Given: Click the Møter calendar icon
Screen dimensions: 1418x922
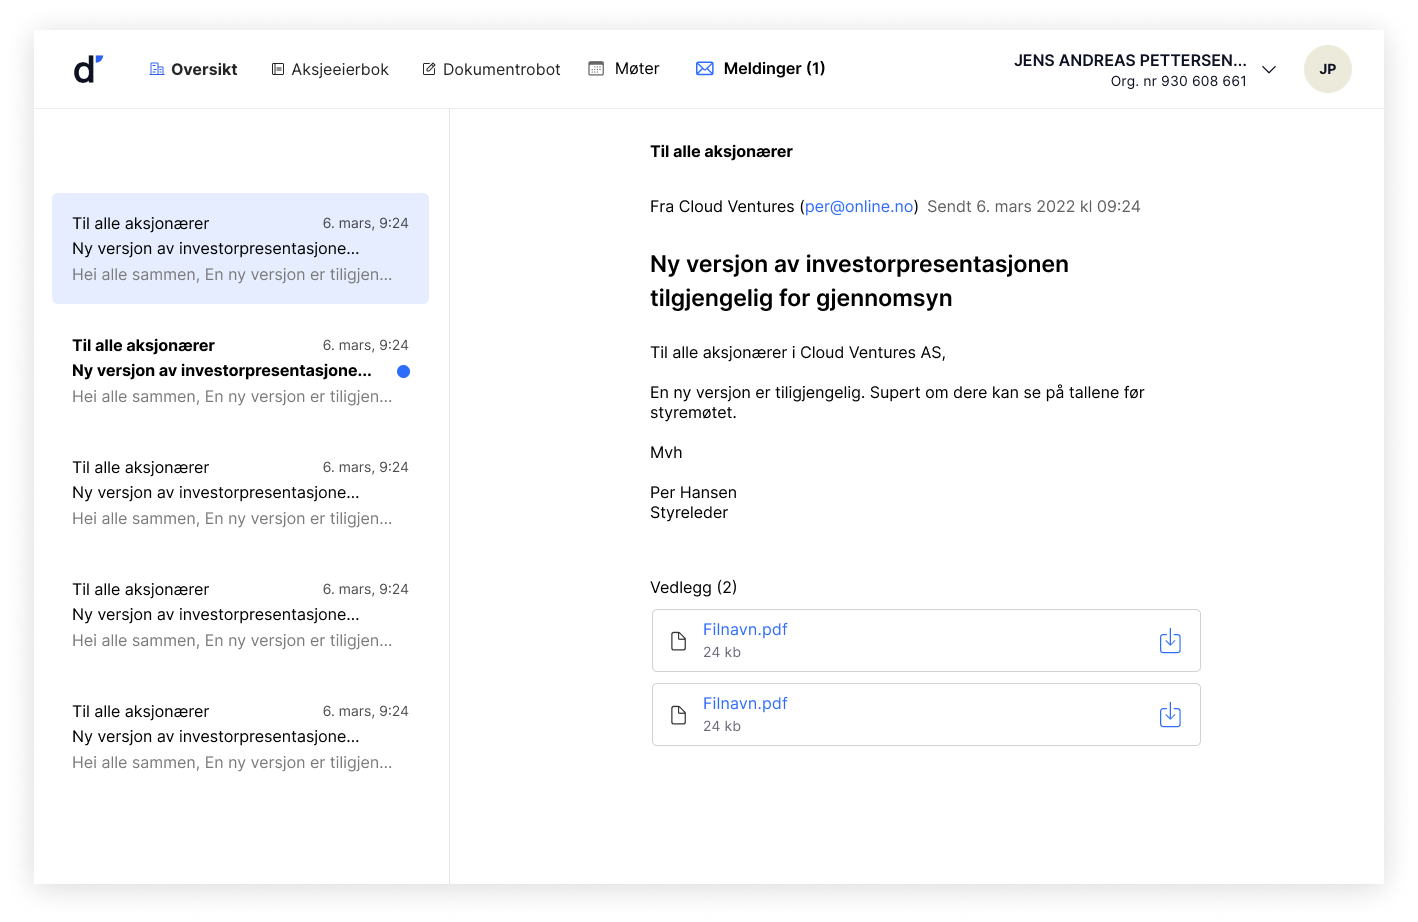Looking at the screenshot, I should (x=596, y=69).
